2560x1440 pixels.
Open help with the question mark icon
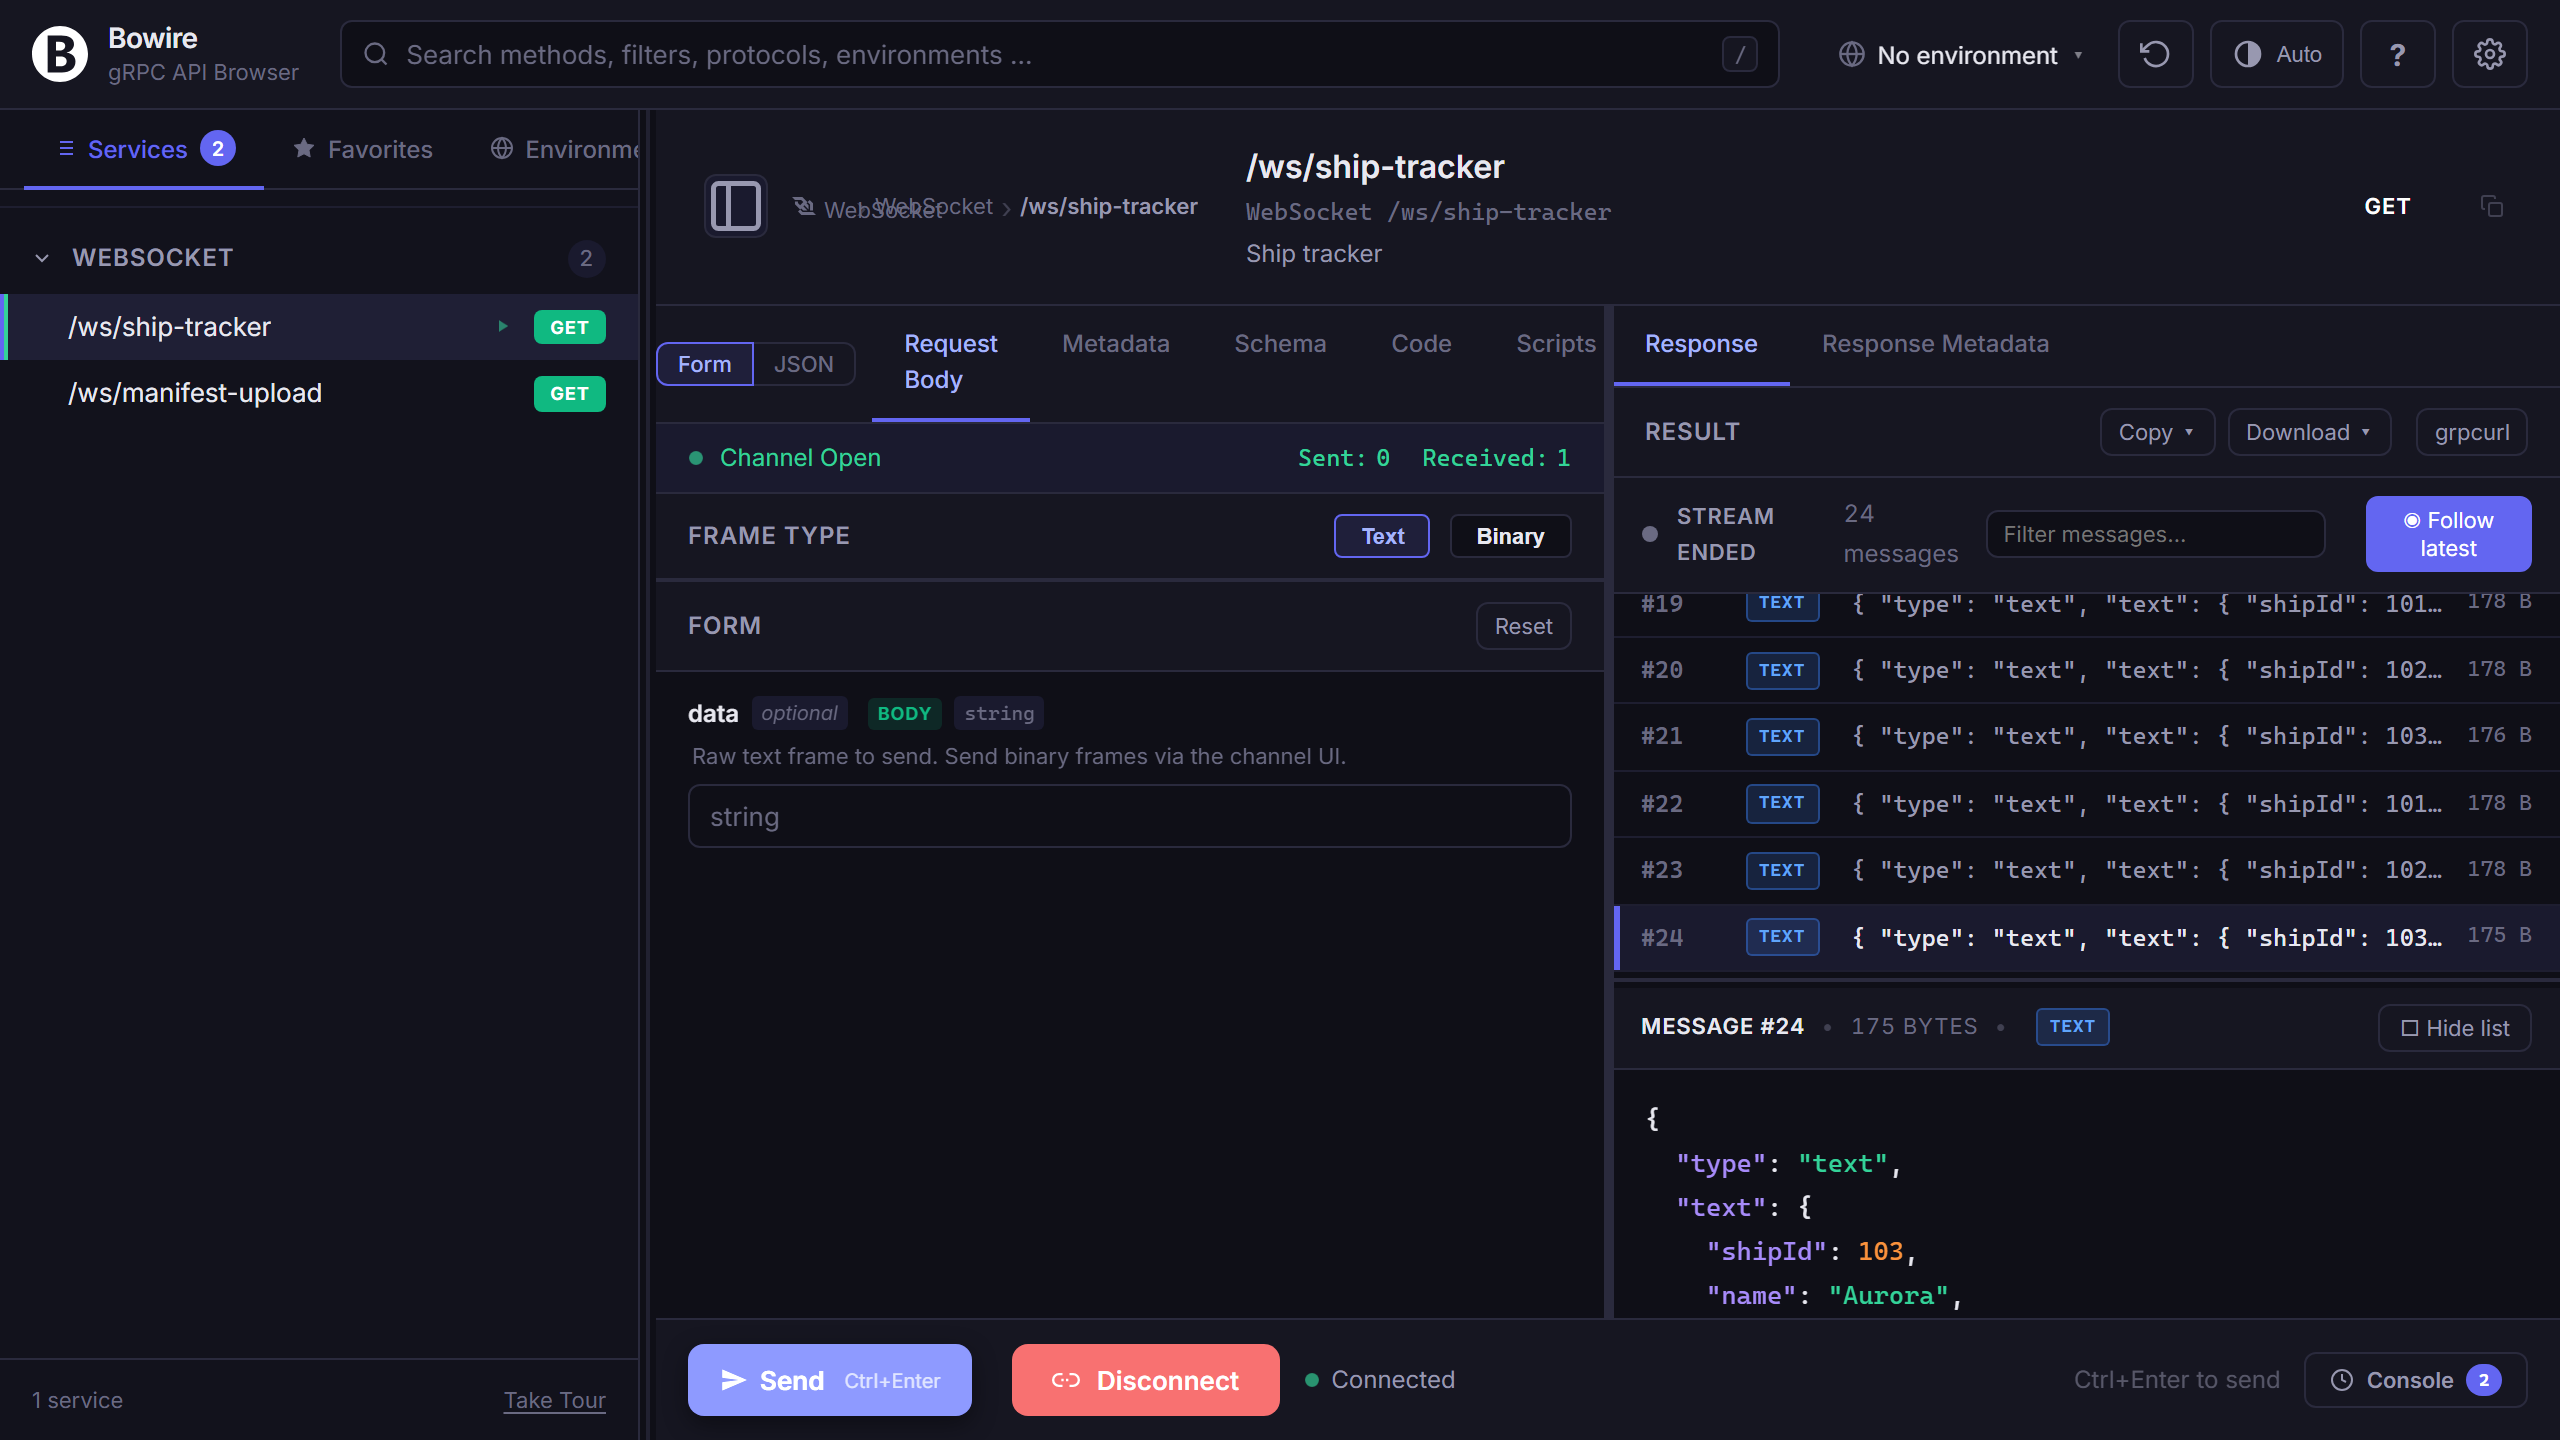pyautogui.click(x=2397, y=54)
